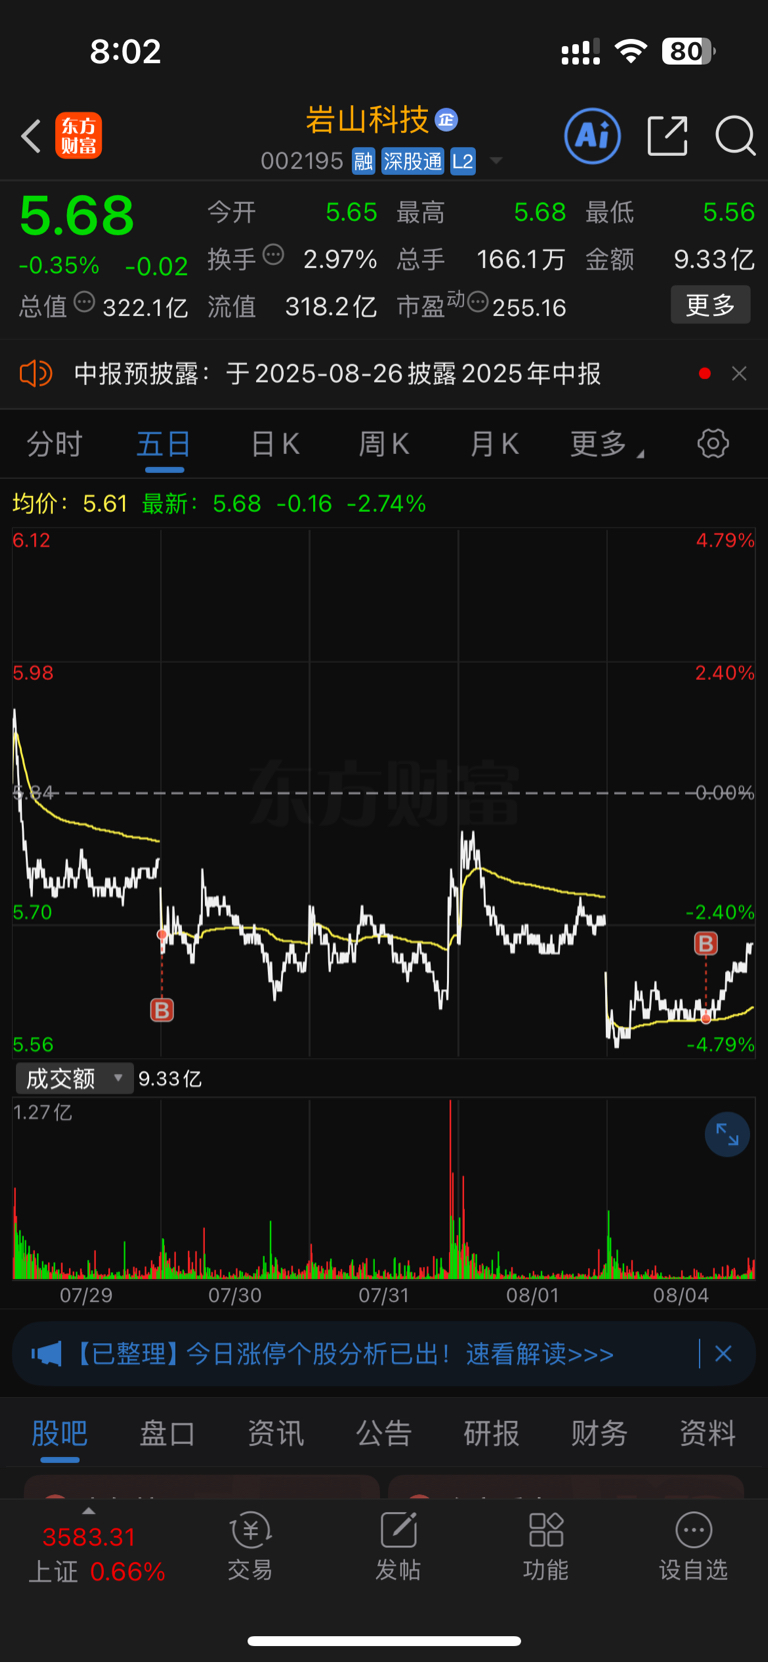Tap the L2 level badge

tap(463, 161)
